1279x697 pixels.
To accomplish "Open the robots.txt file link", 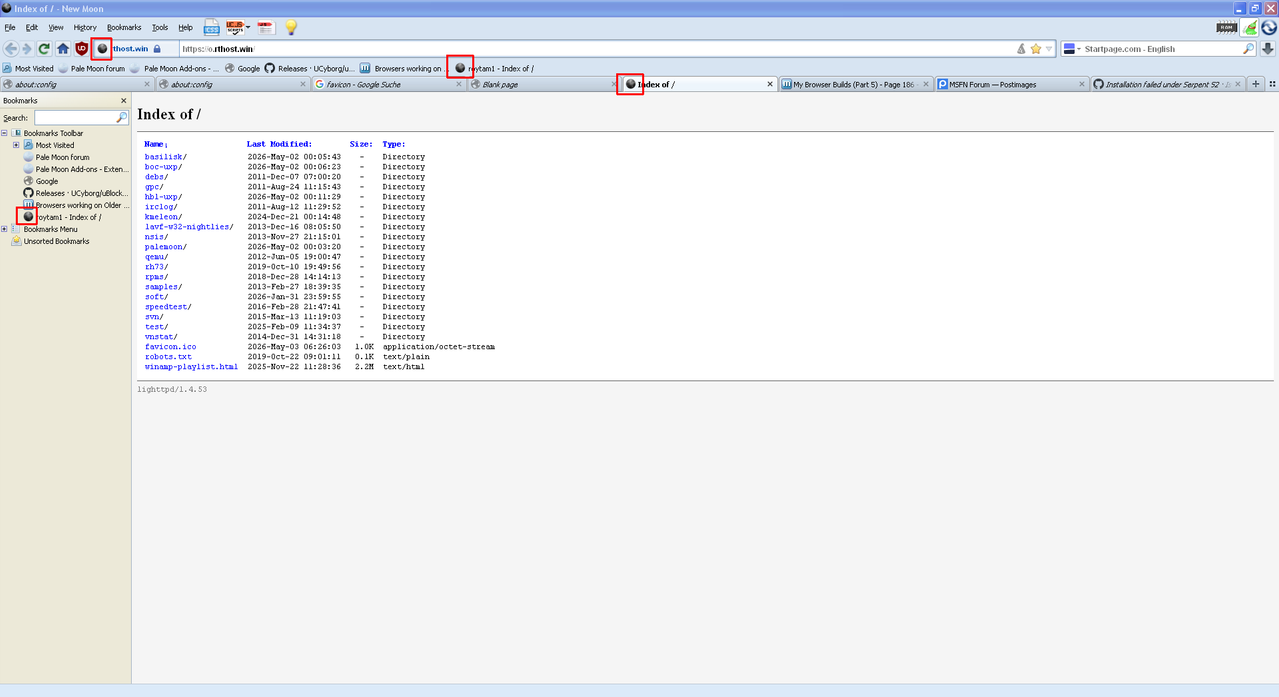I will pos(168,357).
